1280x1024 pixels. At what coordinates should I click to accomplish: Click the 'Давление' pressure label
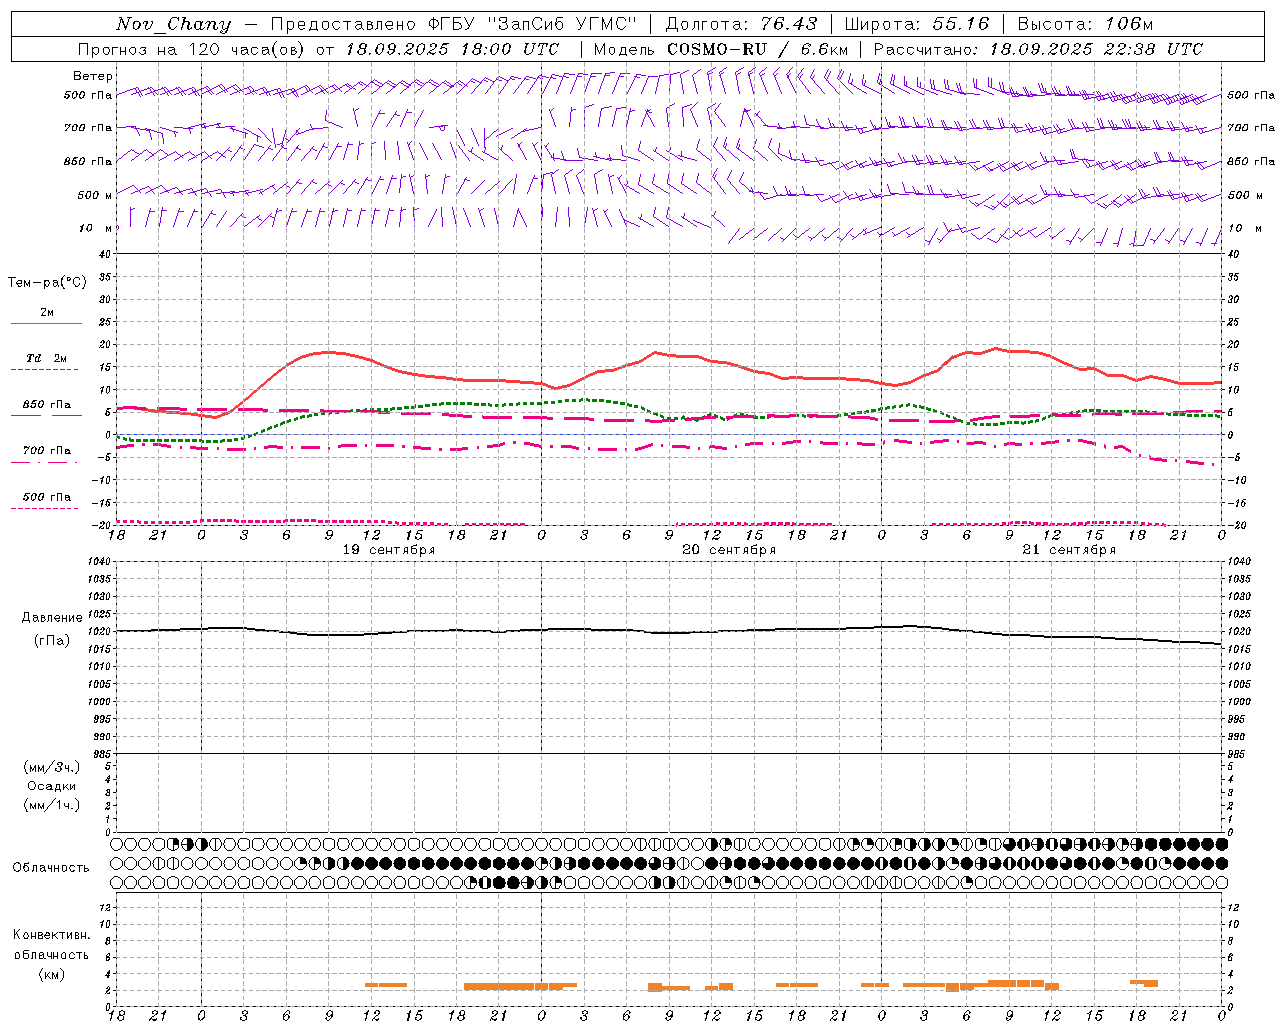52,618
